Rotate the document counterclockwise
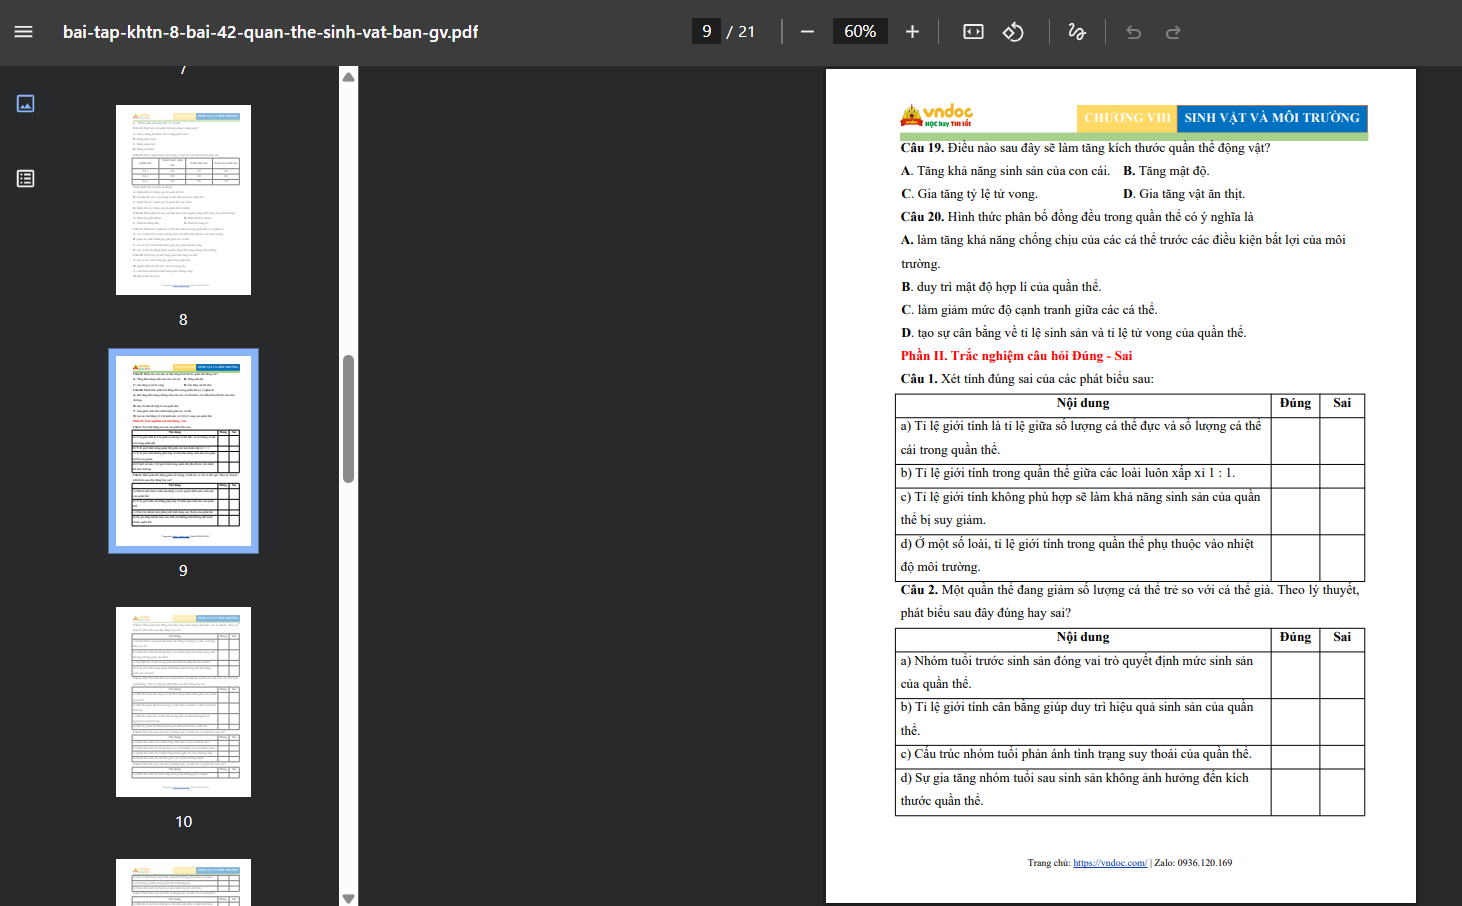This screenshot has width=1462, height=906. [x=1013, y=32]
